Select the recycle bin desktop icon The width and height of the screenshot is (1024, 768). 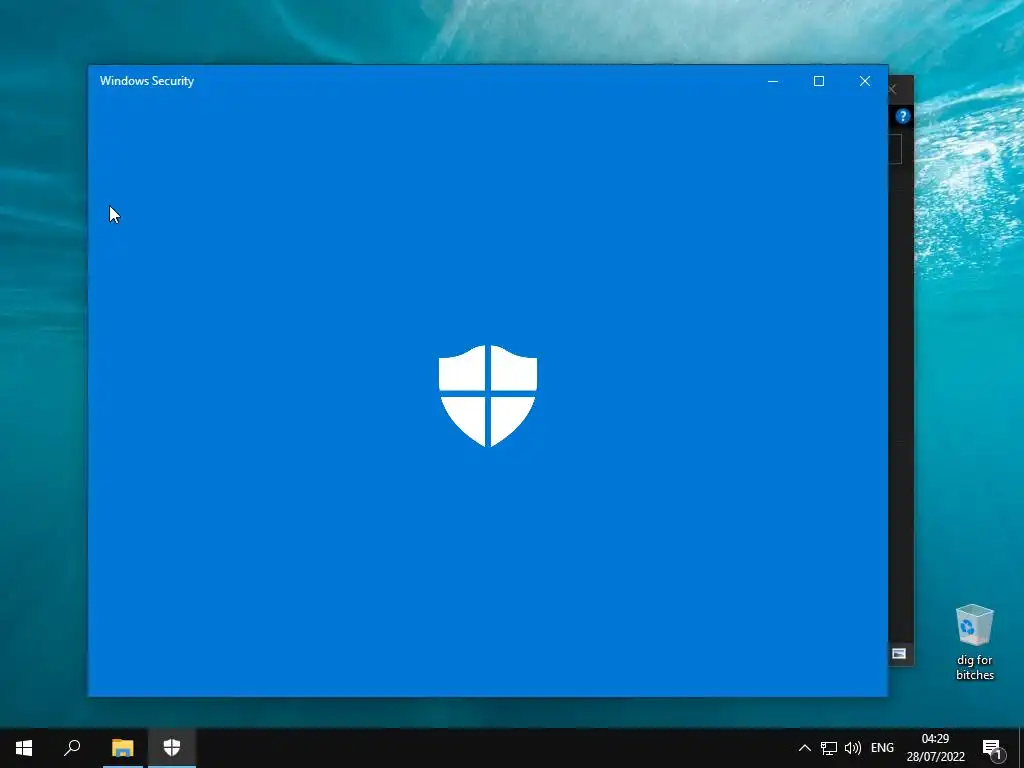(x=974, y=643)
